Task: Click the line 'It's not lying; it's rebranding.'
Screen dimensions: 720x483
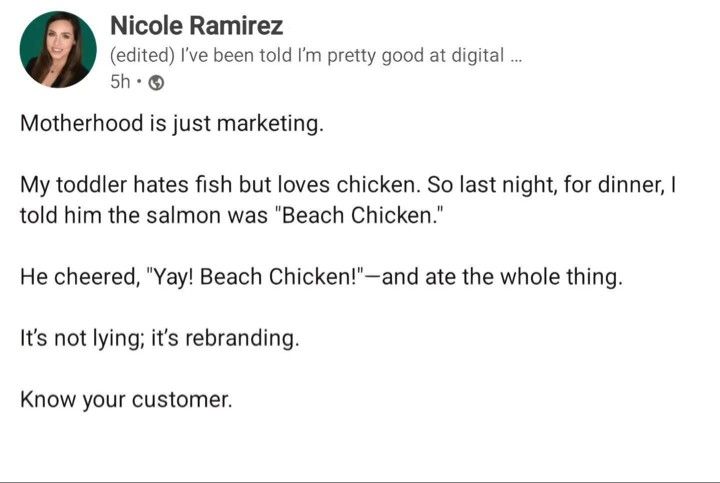Action: pyautogui.click(x=159, y=338)
